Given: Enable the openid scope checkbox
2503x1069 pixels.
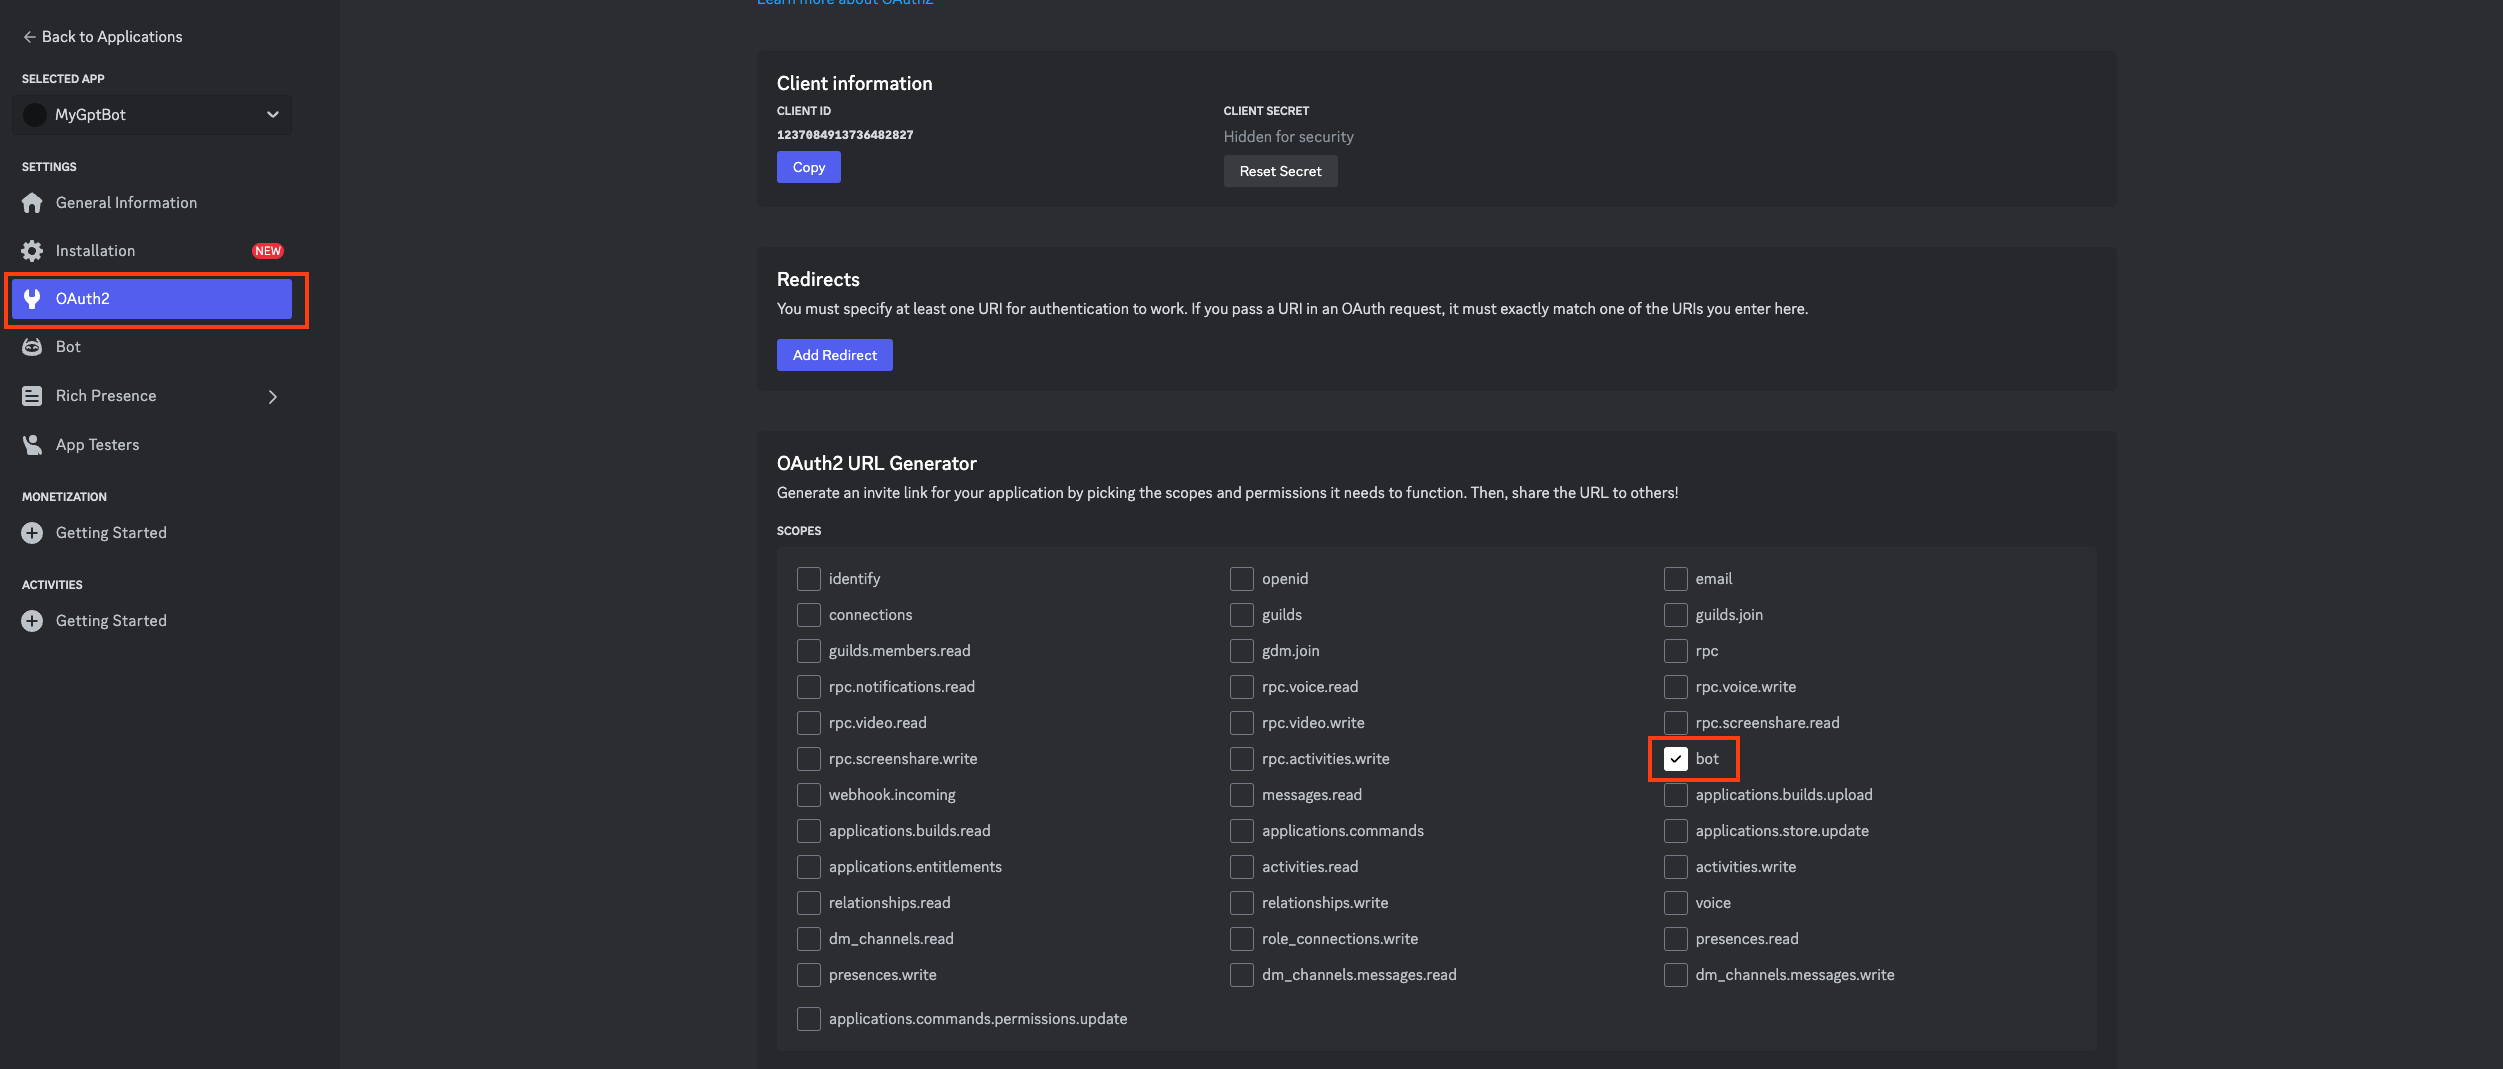Looking at the screenshot, I should (x=1242, y=579).
